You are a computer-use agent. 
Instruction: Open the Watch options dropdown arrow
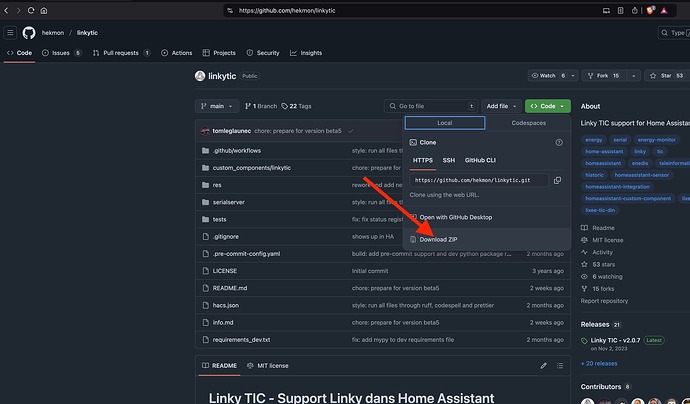(x=573, y=76)
